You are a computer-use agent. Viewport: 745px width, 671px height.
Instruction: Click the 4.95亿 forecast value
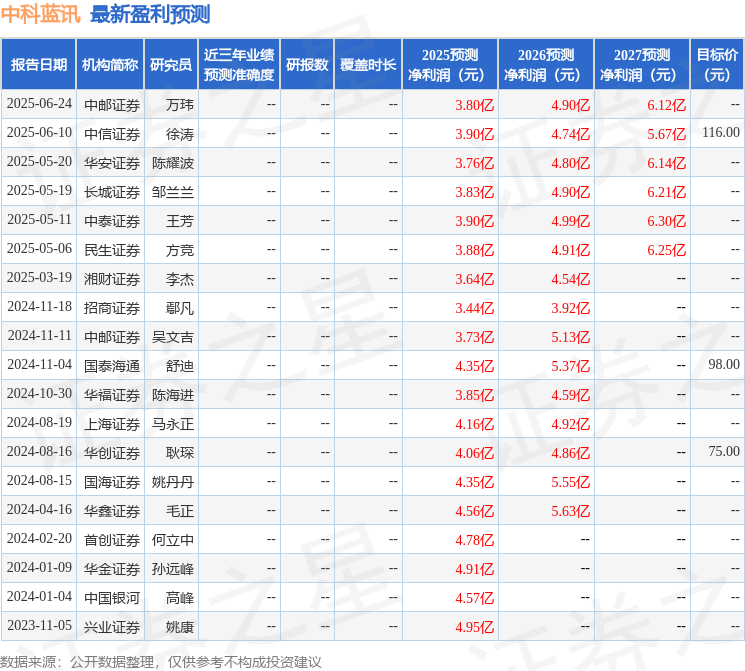pyautogui.click(x=474, y=626)
